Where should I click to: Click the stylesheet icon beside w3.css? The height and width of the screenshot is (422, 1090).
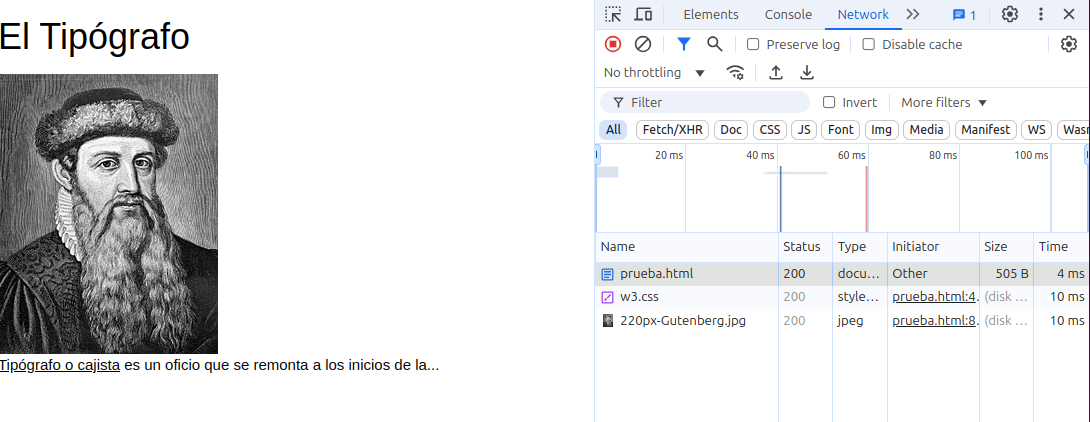click(608, 298)
